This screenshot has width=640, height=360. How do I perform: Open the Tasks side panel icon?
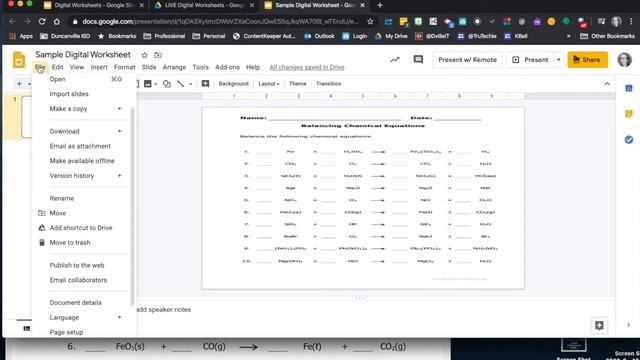click(x=629, y=140)
